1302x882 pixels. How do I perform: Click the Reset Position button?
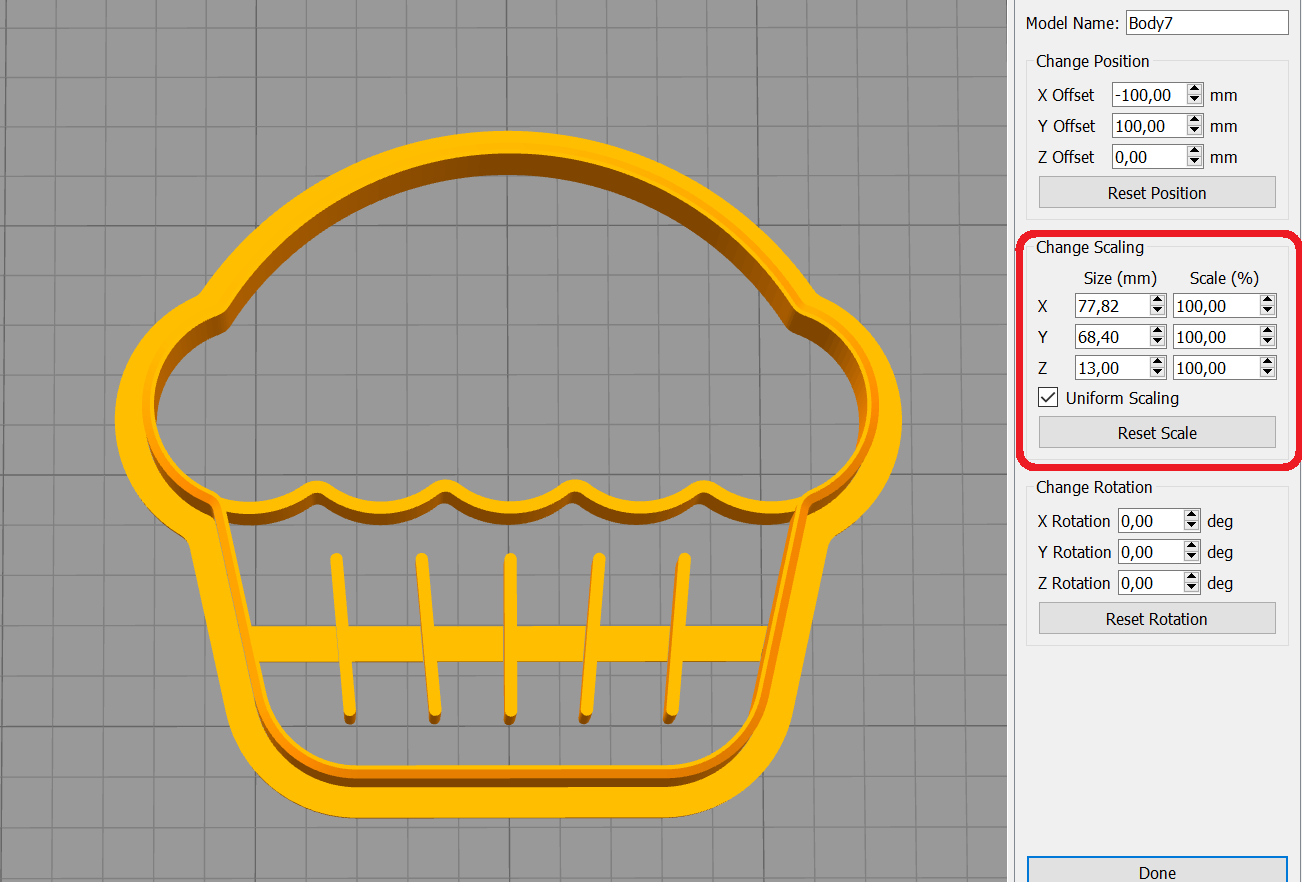point(1157,193)
